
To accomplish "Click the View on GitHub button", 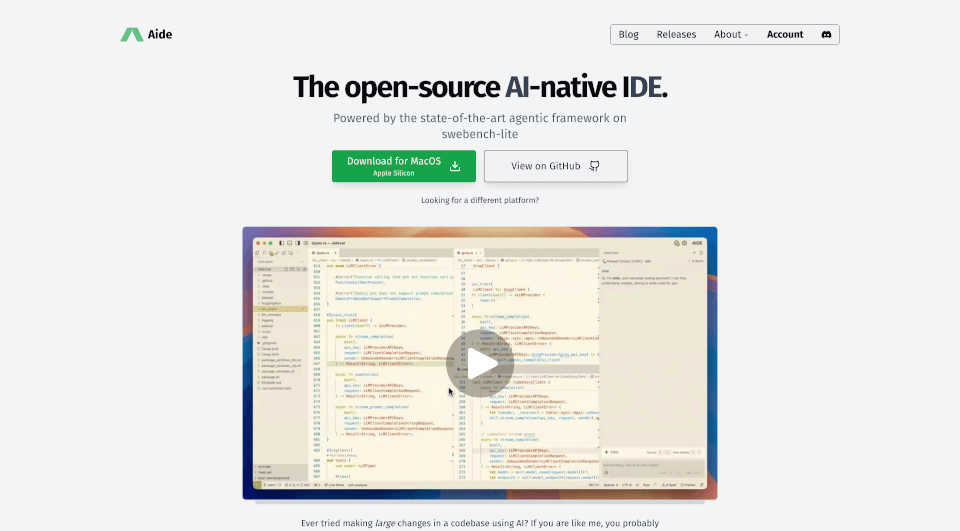I will point(555,166).
